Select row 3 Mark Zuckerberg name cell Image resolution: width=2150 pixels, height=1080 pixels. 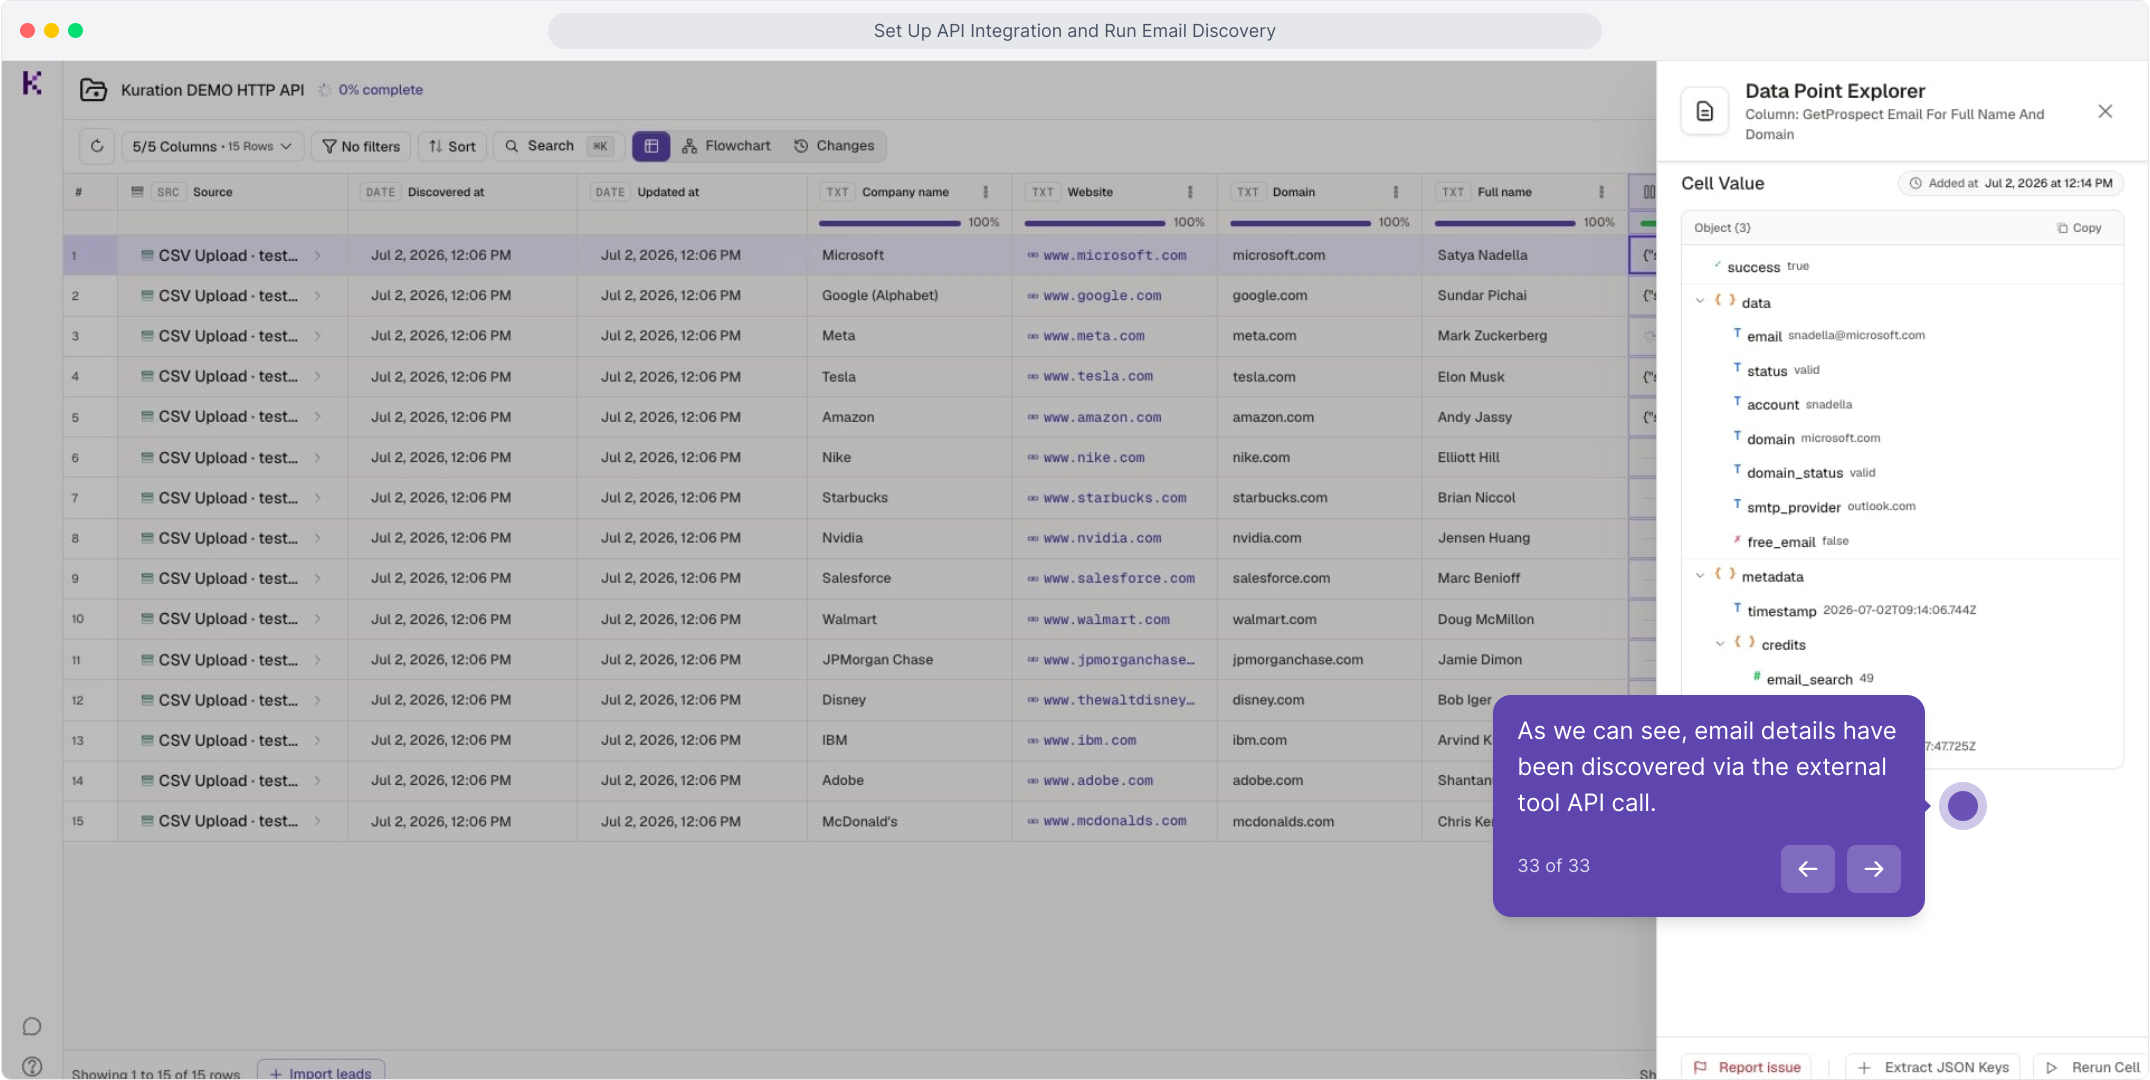[x=1524, y=336]
